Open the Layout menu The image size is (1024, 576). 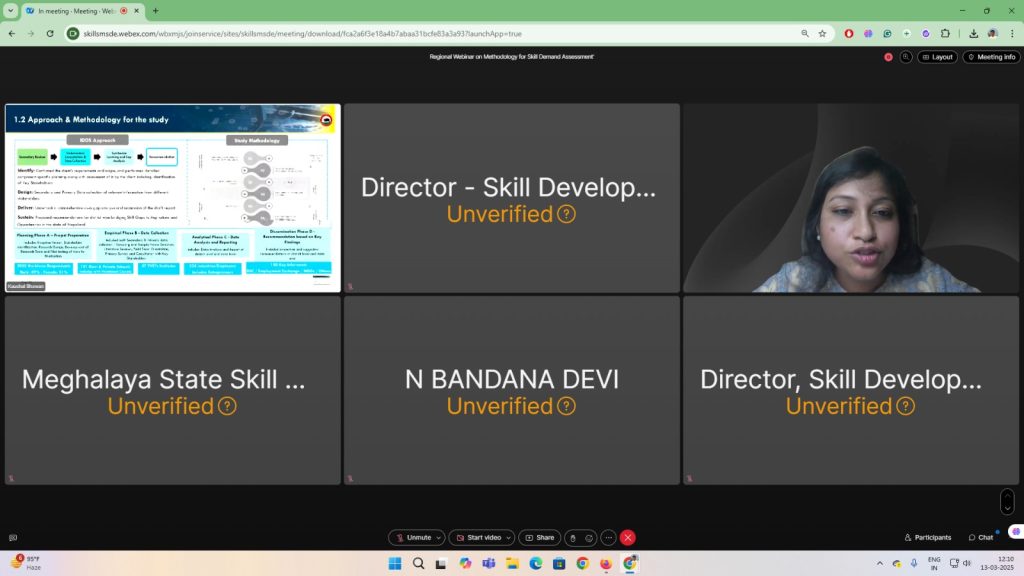pos(937,57)
